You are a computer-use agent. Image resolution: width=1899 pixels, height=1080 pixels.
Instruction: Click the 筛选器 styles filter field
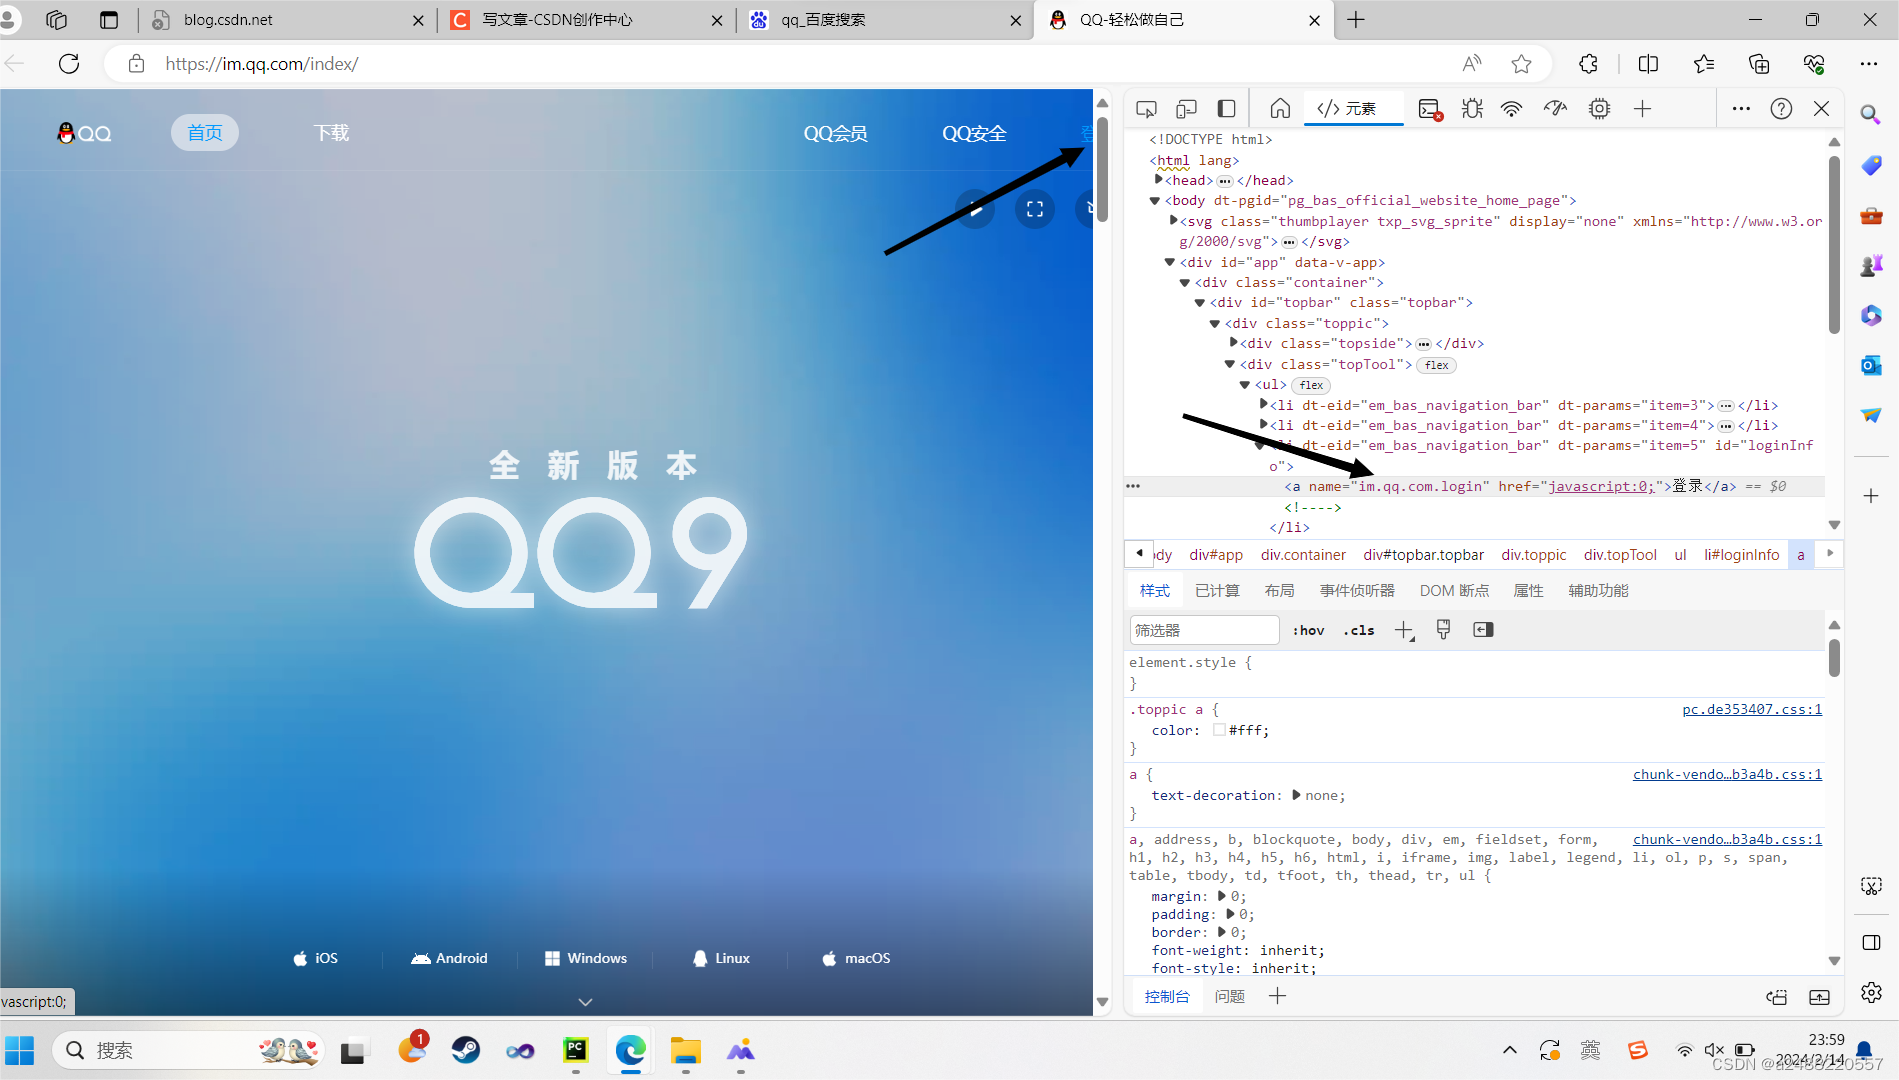point(1204,630)
